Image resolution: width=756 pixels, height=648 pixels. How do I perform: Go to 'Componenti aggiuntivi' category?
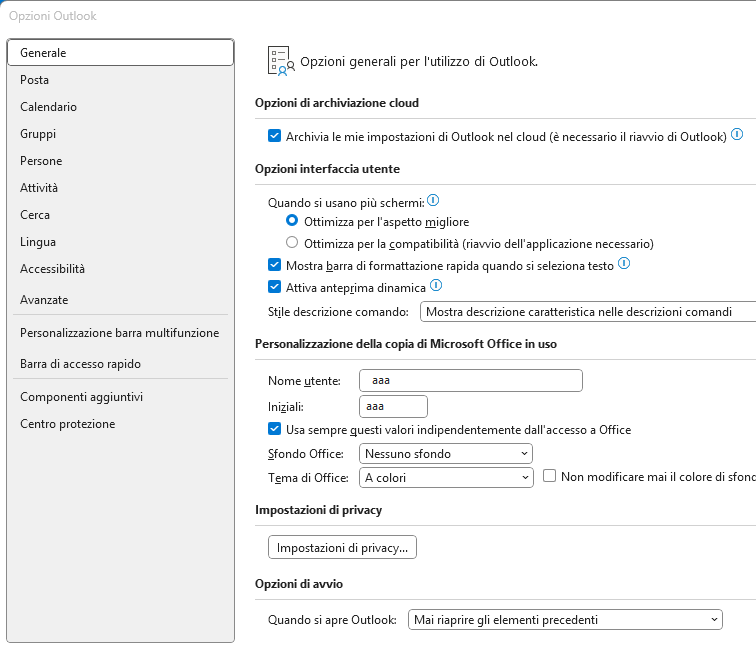121,397
